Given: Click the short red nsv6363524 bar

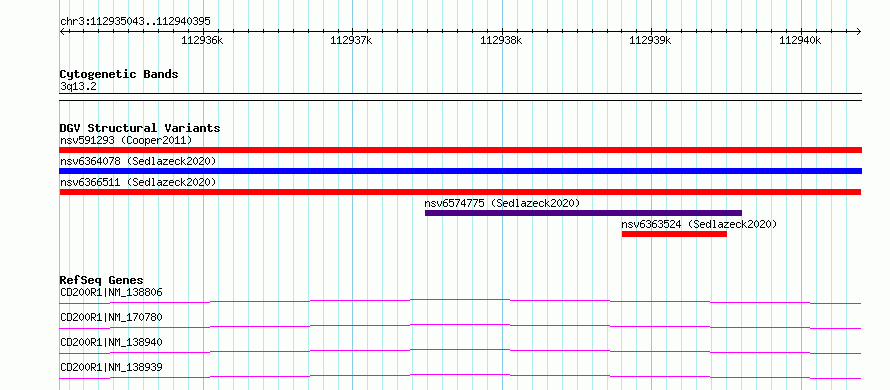Looking at the screenshot, I should (x=674, y=234).
